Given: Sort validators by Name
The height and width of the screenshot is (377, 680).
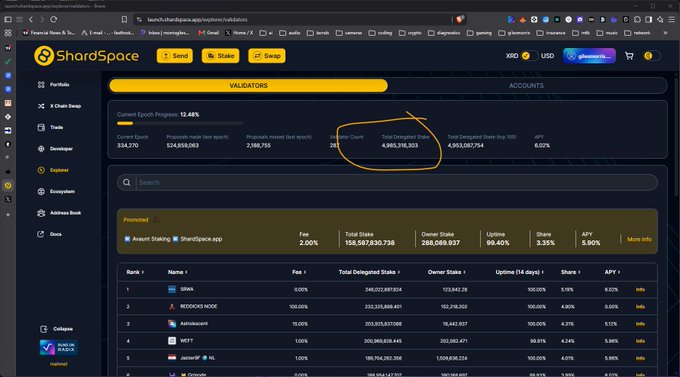Looking at the screenshot, I should click(x=177, y=272).
